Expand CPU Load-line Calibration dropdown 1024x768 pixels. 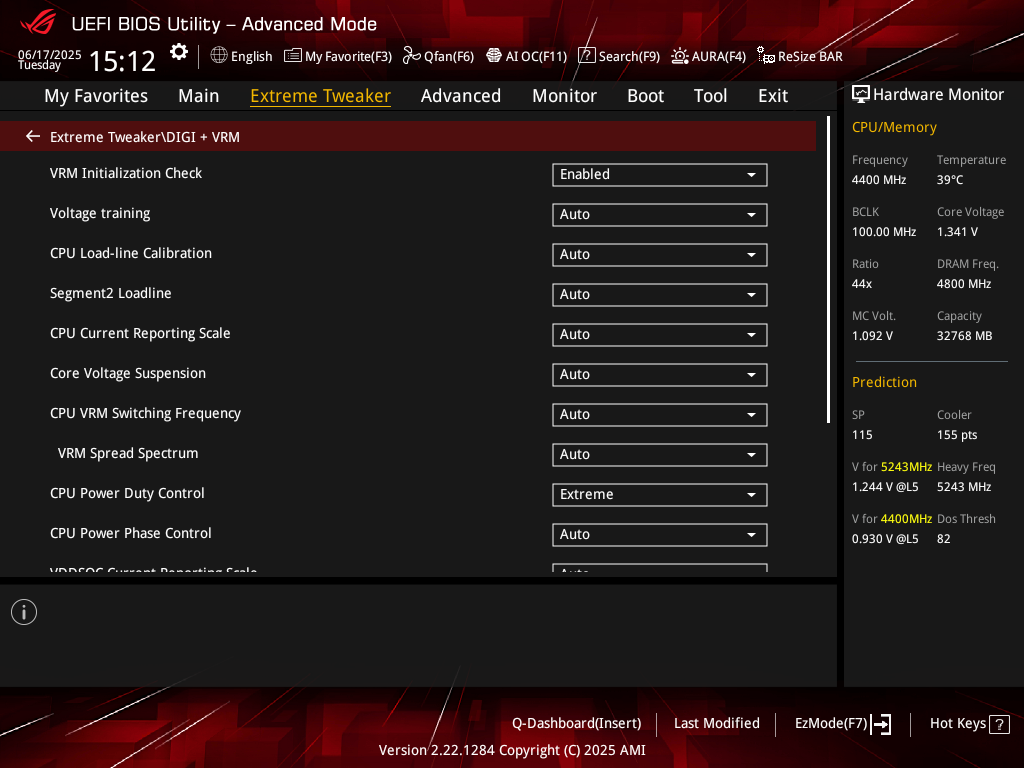pyautogui.click(x=659, y=254)
